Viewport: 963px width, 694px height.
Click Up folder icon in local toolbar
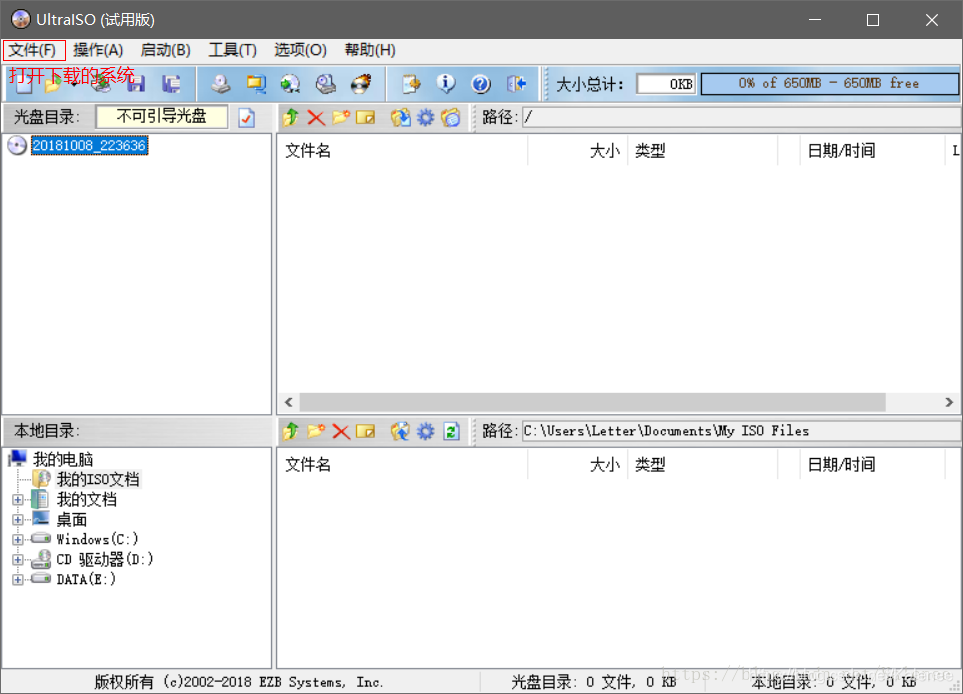[291, 431]
